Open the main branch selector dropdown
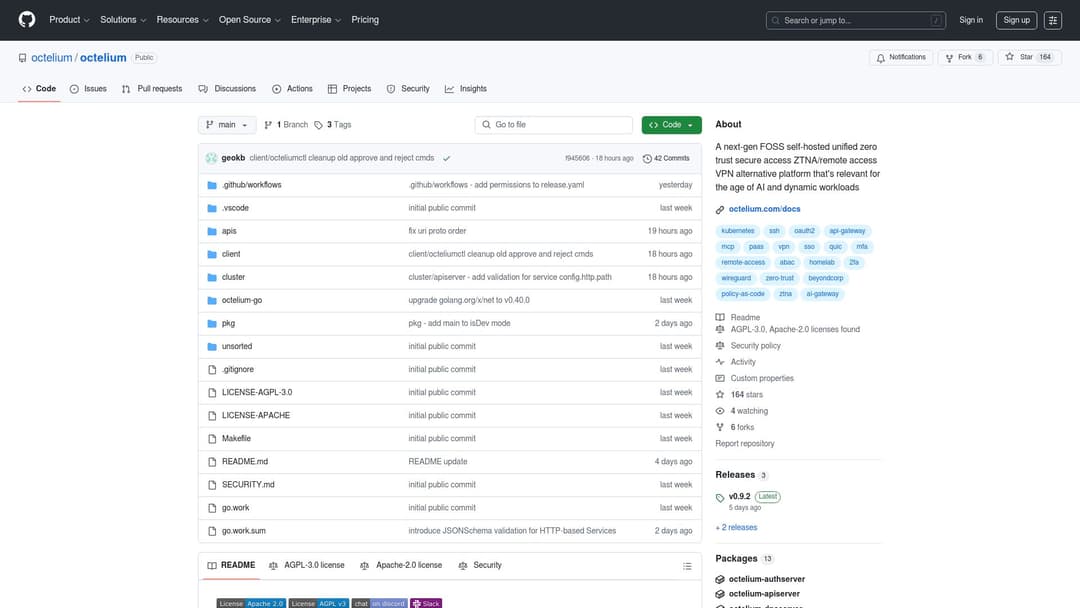 click(227, 125)
